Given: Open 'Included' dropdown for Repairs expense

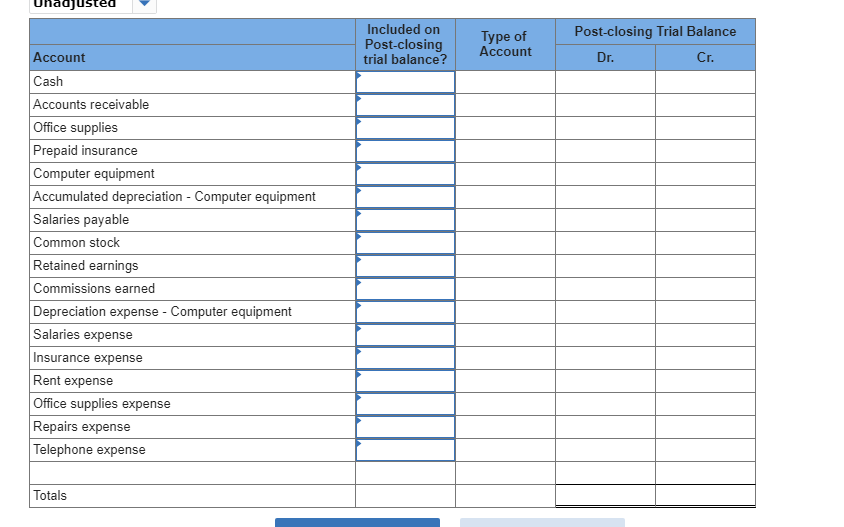Looking at the screenshot, I should [405, 427].
